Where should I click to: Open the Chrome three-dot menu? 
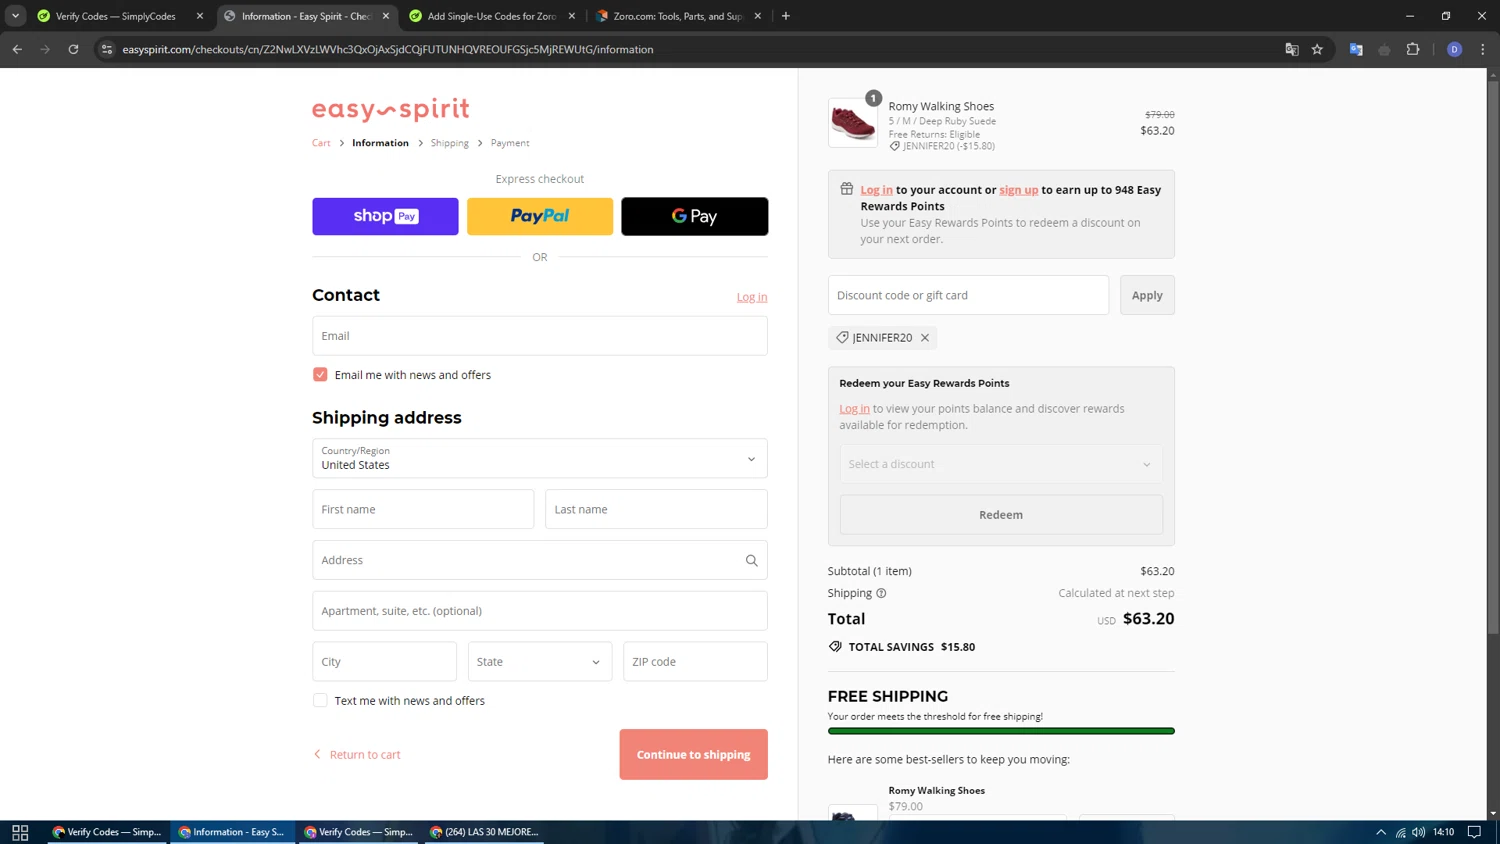point(1482,49)
